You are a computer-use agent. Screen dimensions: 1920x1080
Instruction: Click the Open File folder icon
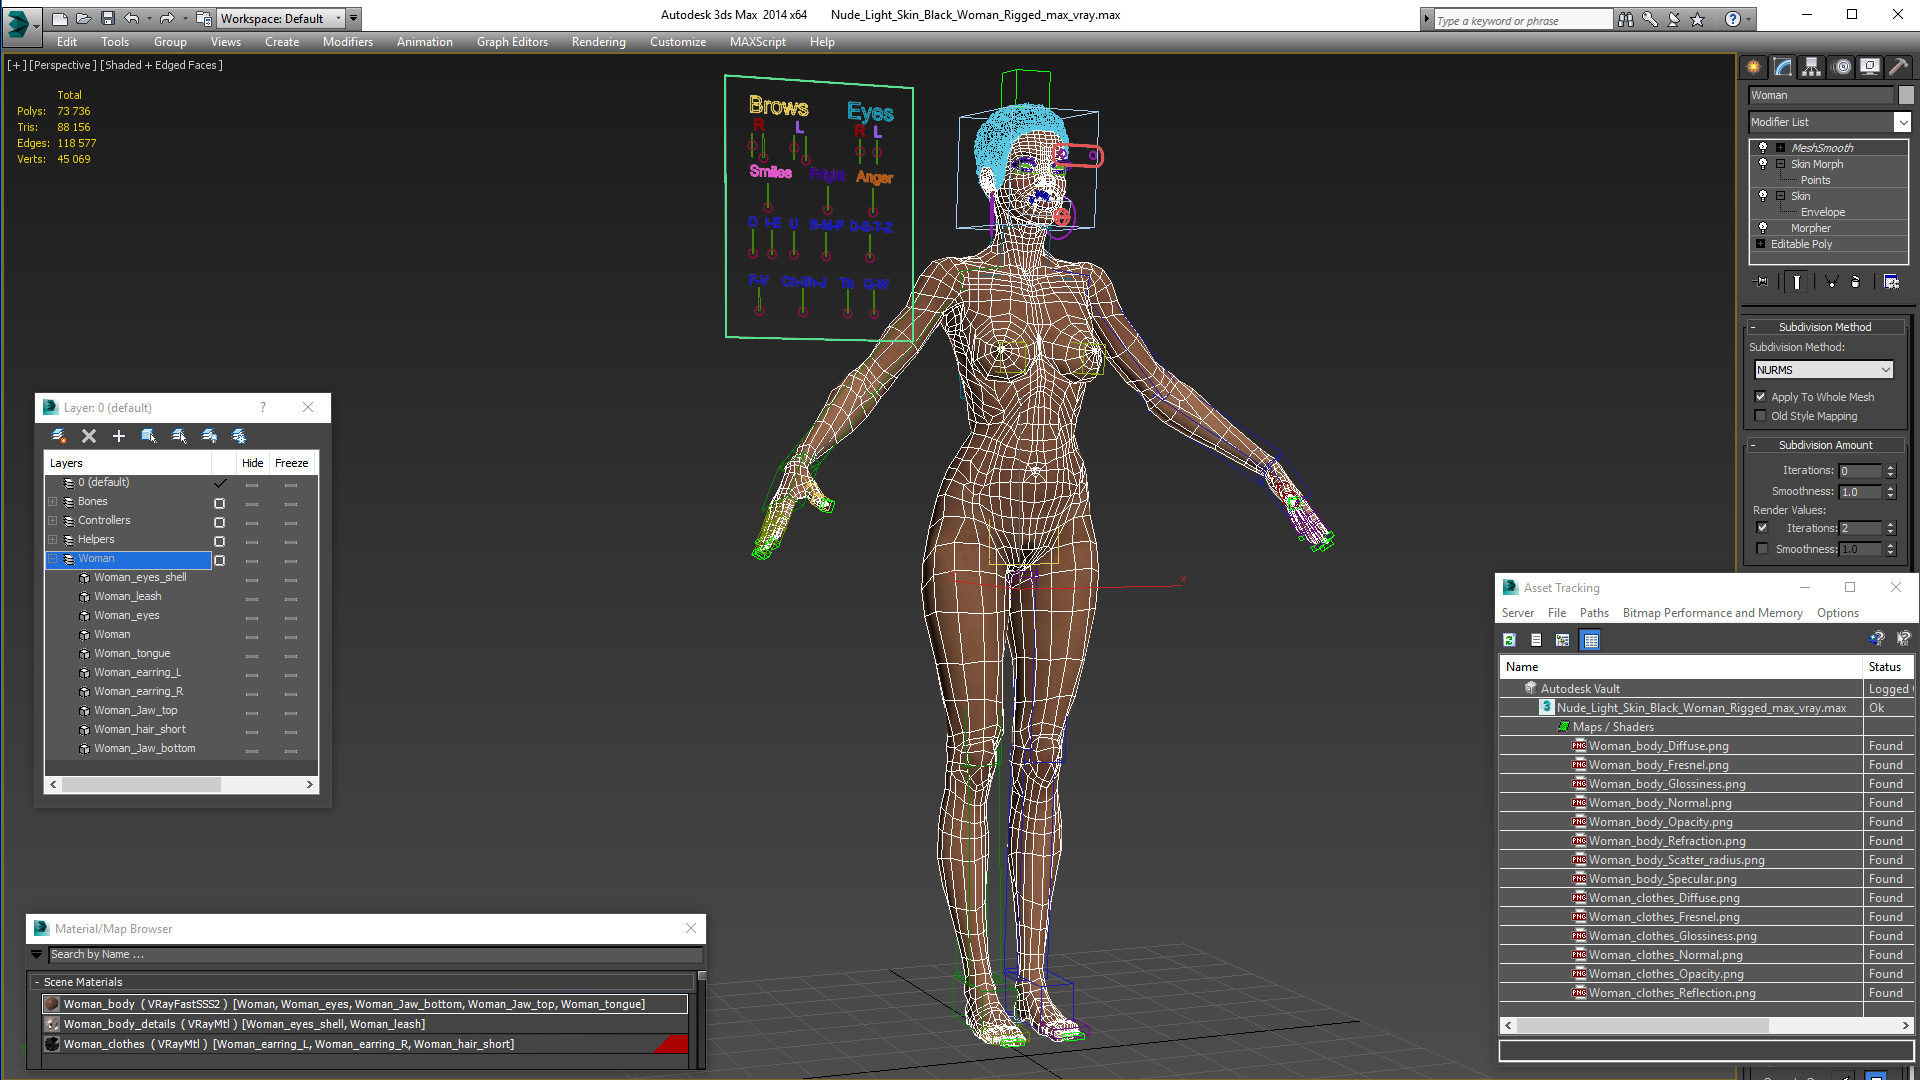coord(83,18)
